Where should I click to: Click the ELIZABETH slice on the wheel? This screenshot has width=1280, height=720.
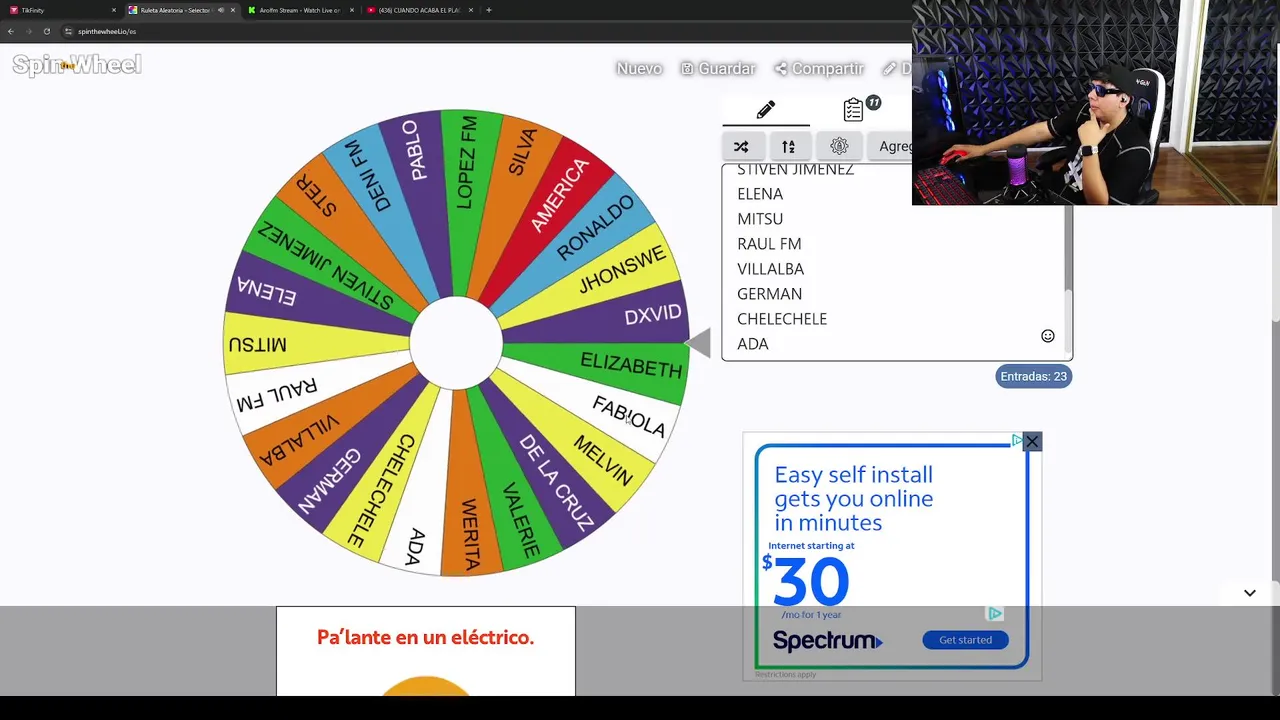630,364
